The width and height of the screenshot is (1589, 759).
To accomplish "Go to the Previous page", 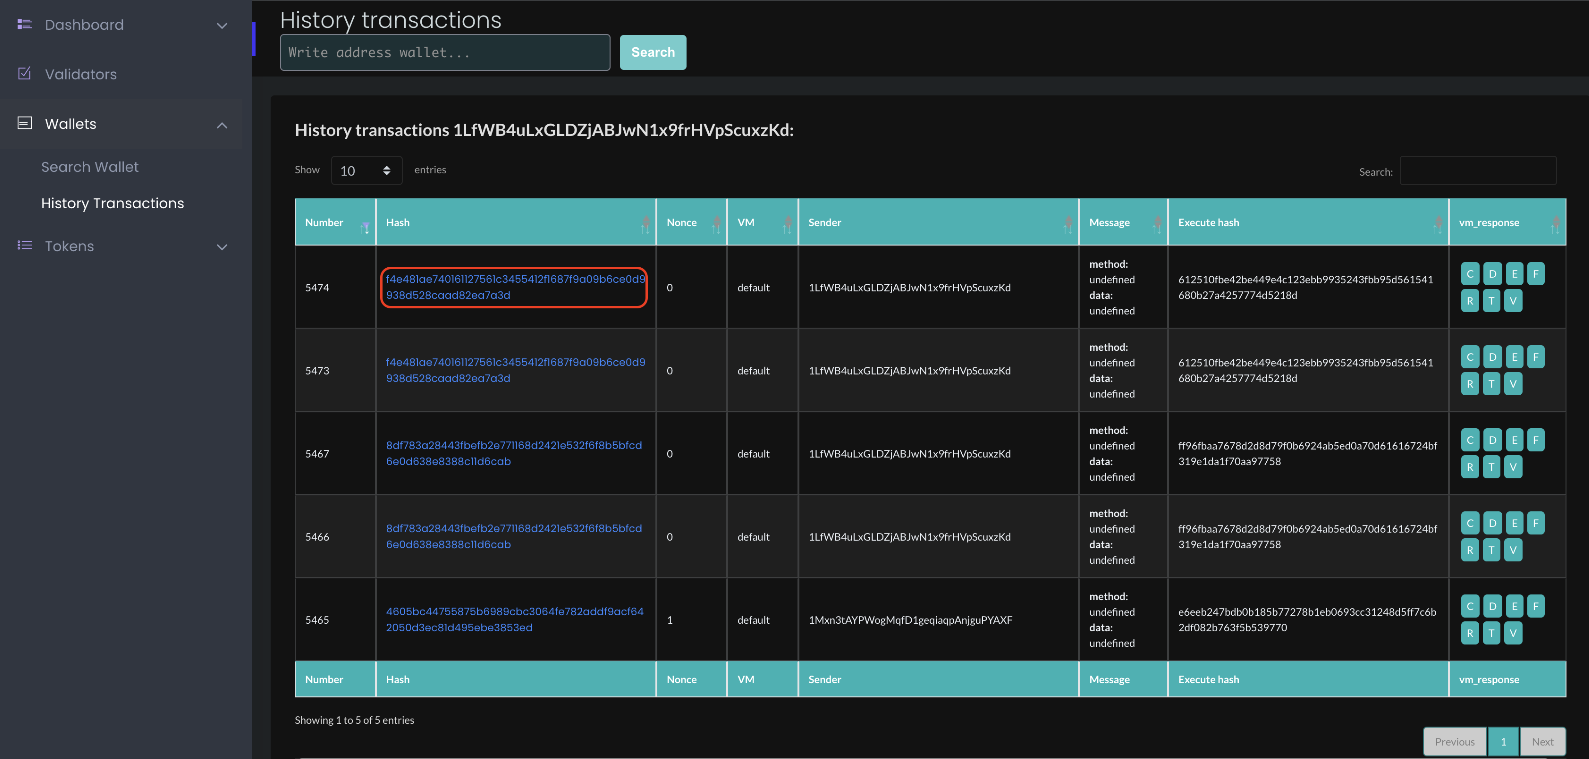I will tap(1455, 741).
